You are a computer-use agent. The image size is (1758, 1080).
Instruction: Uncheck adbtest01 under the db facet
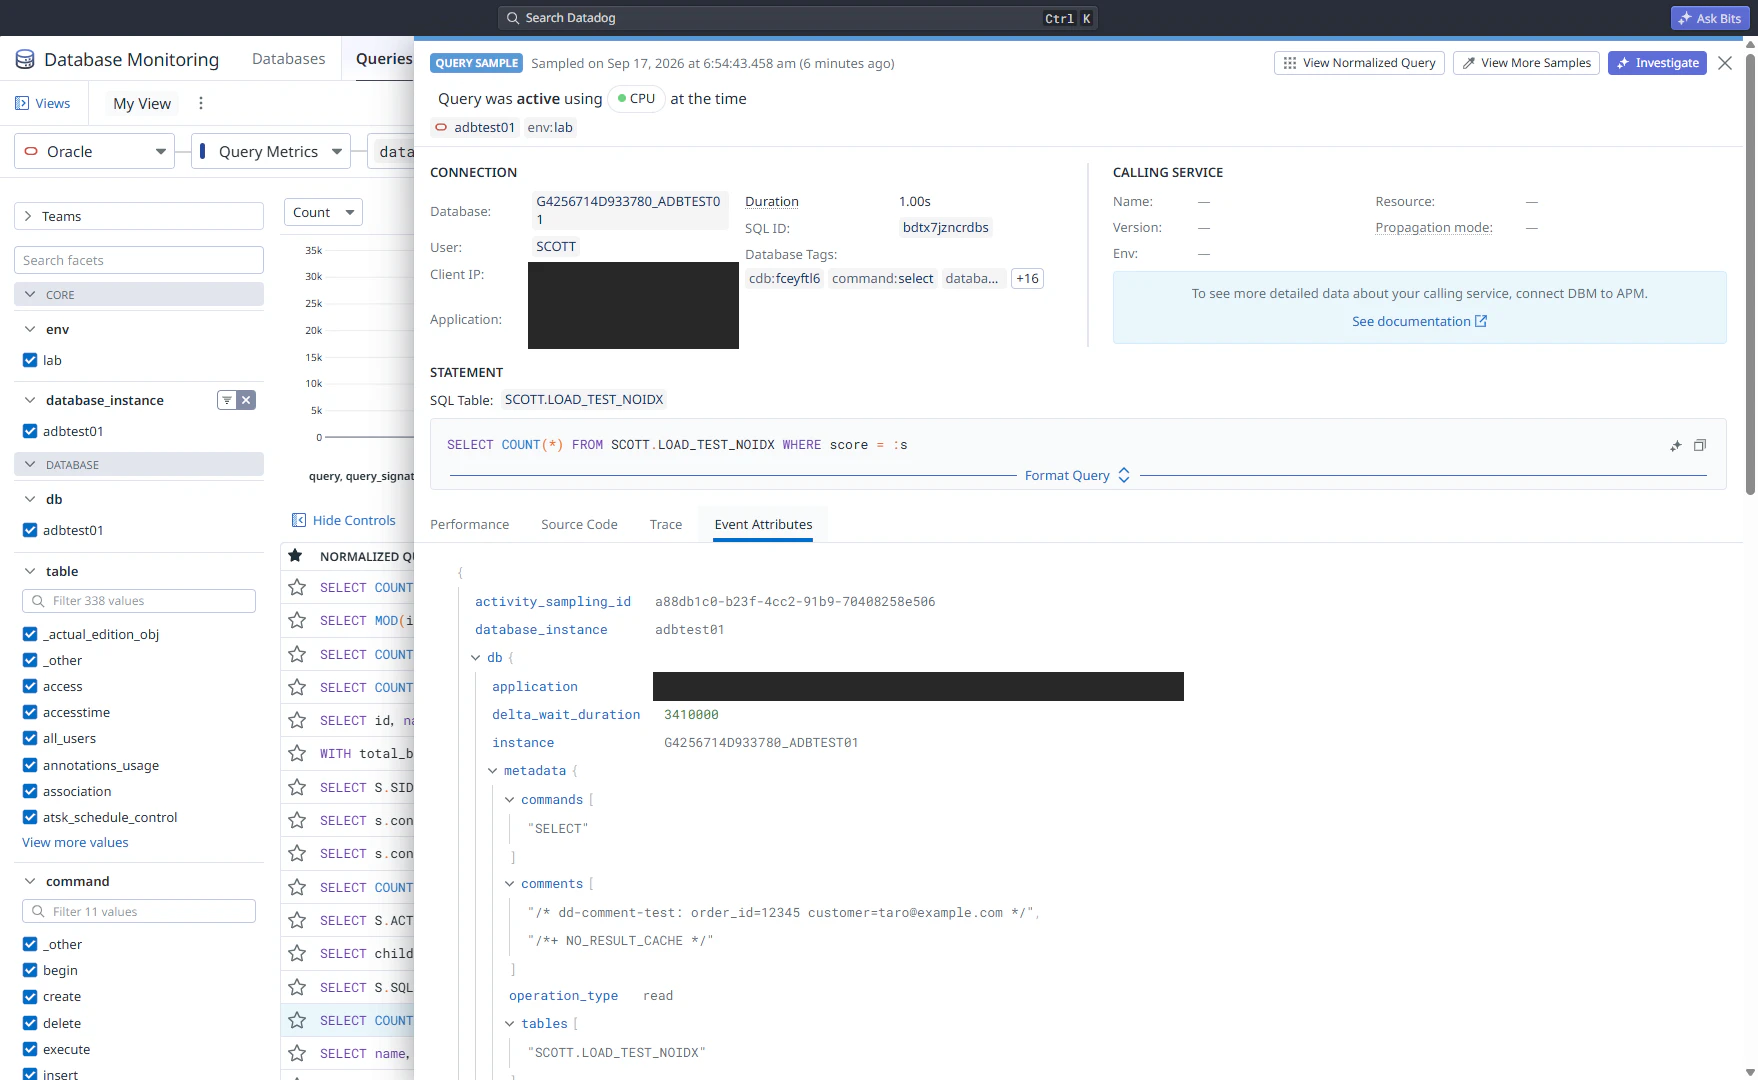pyautogui.click(x=30, y=530)
